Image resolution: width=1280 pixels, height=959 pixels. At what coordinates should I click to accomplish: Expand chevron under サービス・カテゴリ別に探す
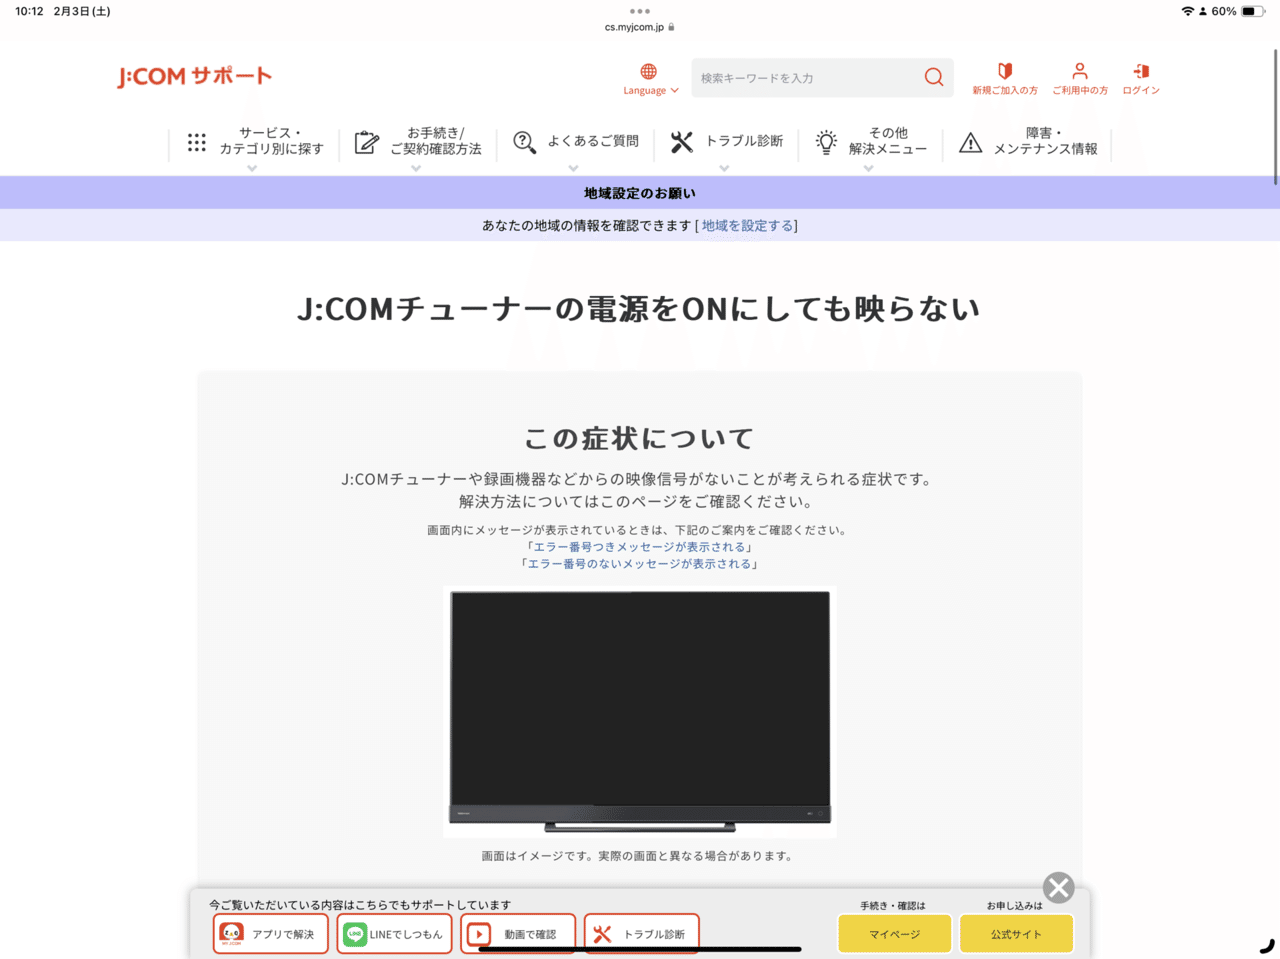point(252,168)
